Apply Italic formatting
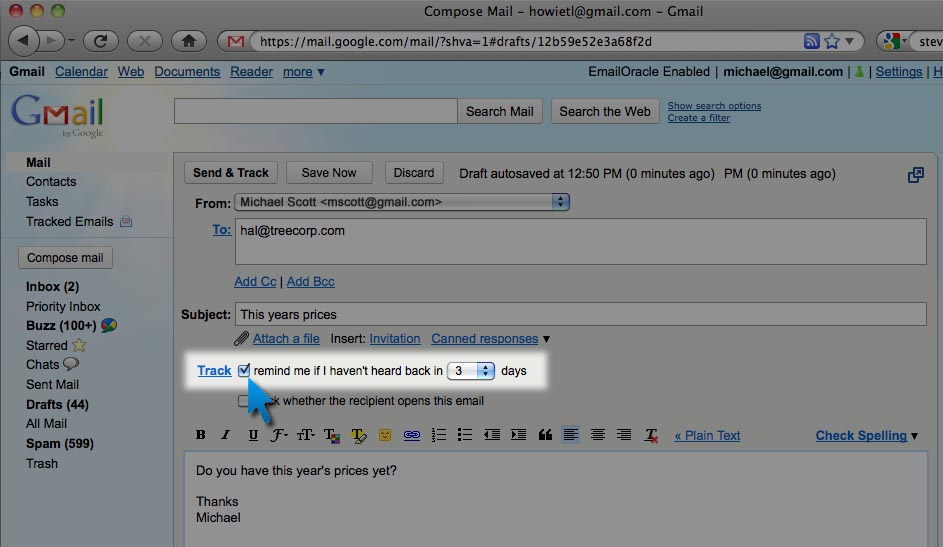 (x=226, y=435)
